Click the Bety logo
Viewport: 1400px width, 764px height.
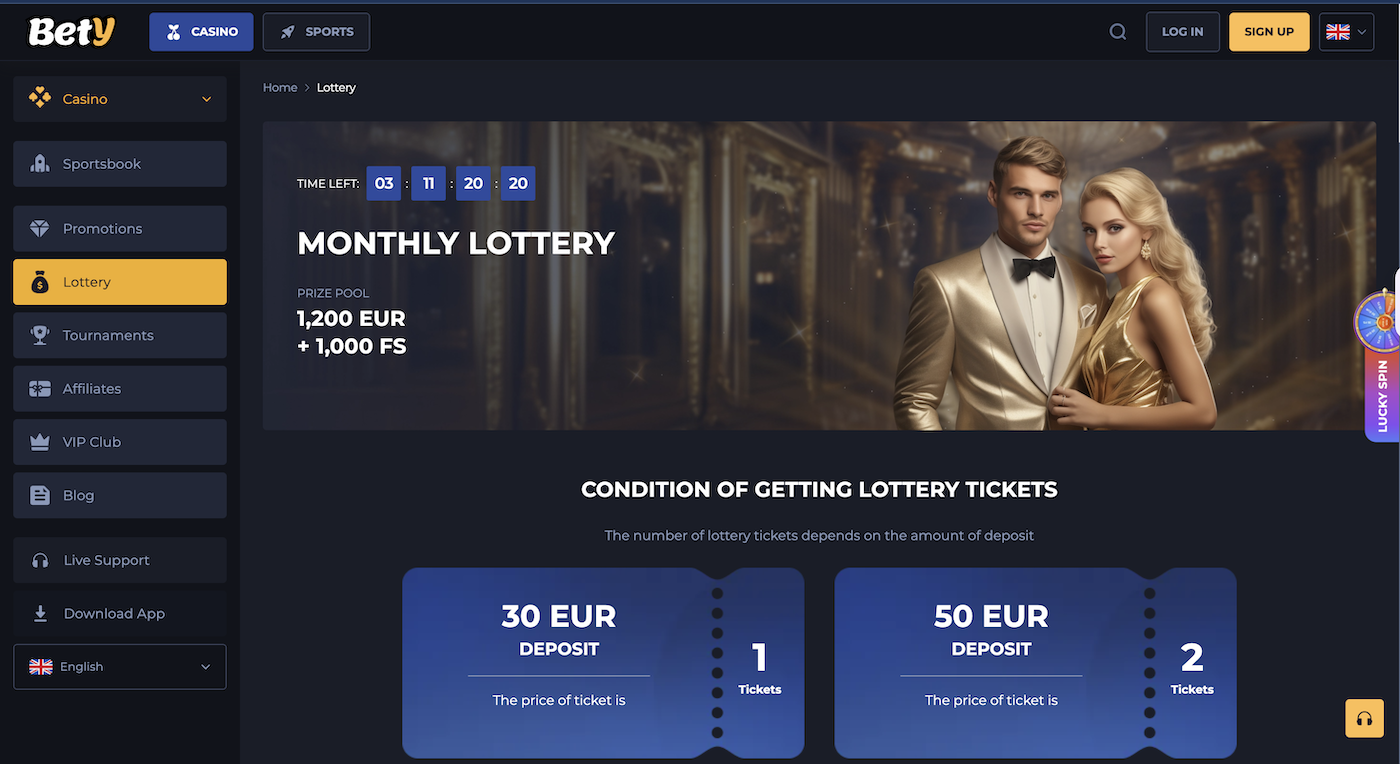tap(72, 32)
